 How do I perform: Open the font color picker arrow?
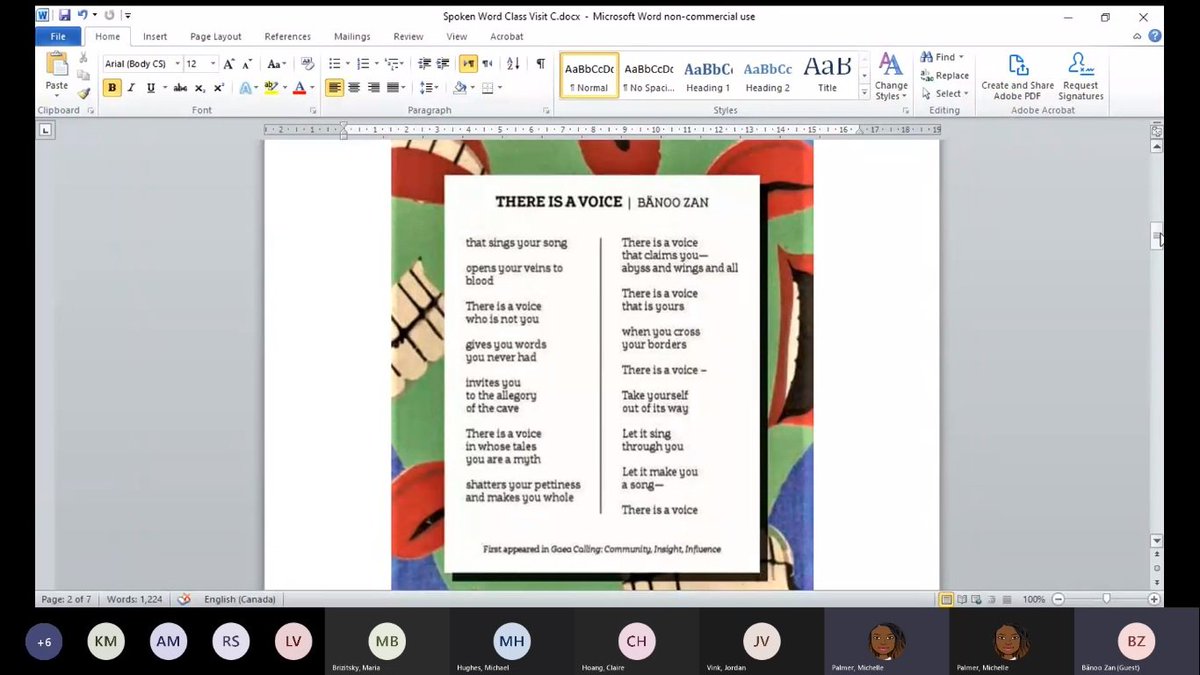point(312,88)
